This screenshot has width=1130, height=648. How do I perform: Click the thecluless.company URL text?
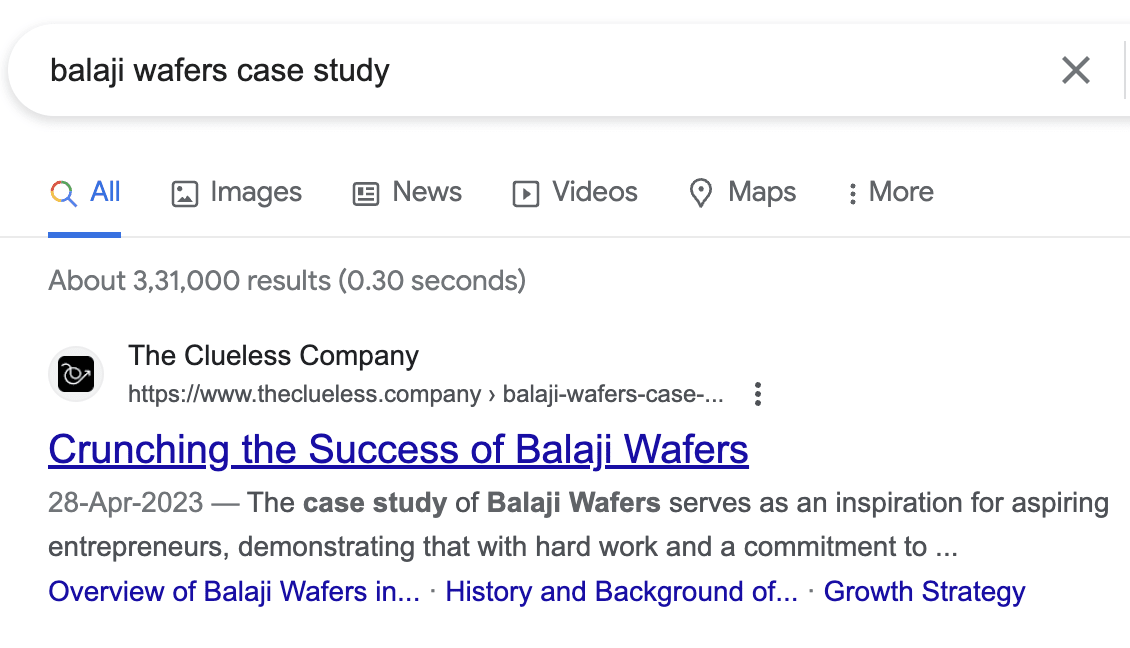tap(304, 394)
